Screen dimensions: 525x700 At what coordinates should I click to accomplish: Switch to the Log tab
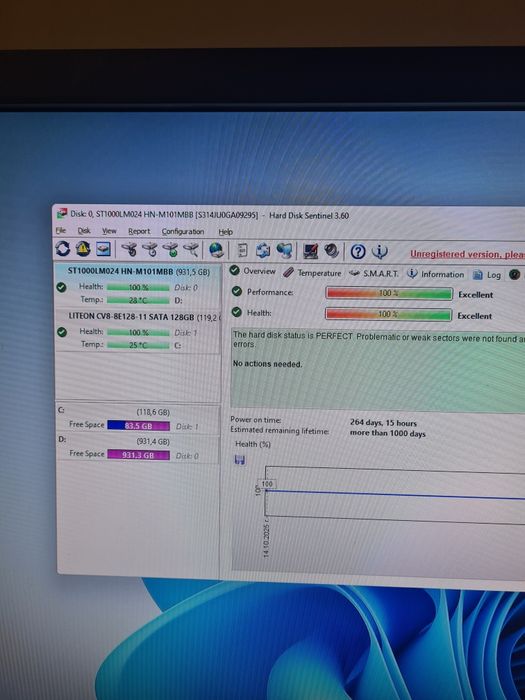pyautogui.click(x=487, y=275)
